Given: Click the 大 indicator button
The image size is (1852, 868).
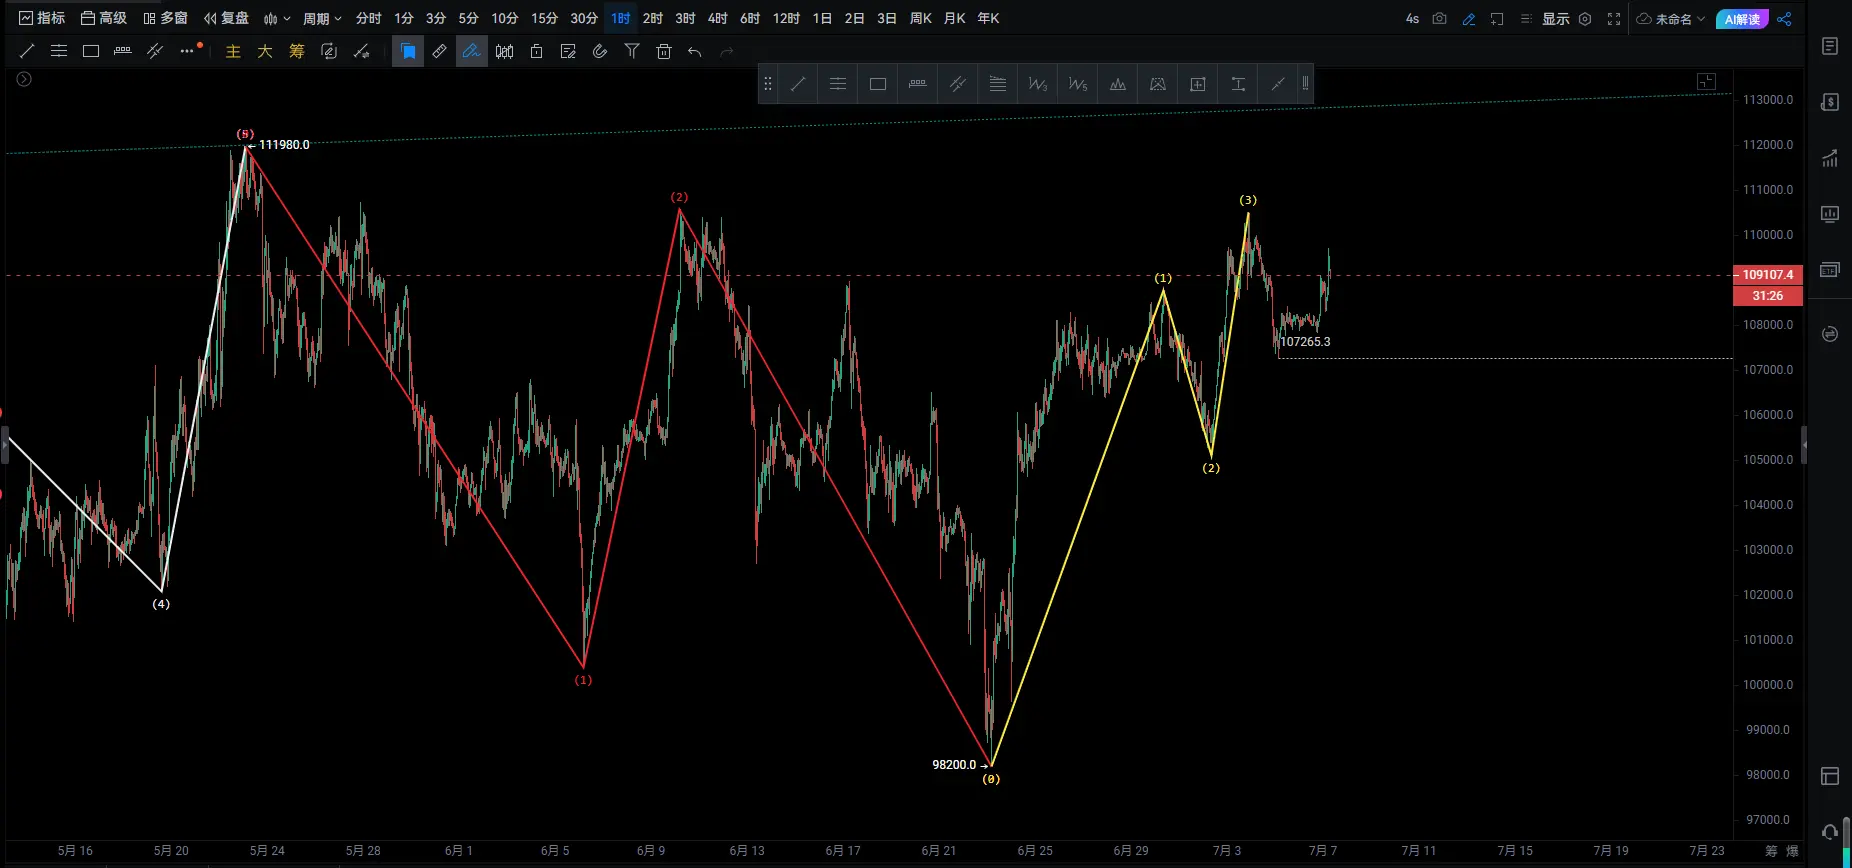Looking at the screenshot, I should 265,51.
